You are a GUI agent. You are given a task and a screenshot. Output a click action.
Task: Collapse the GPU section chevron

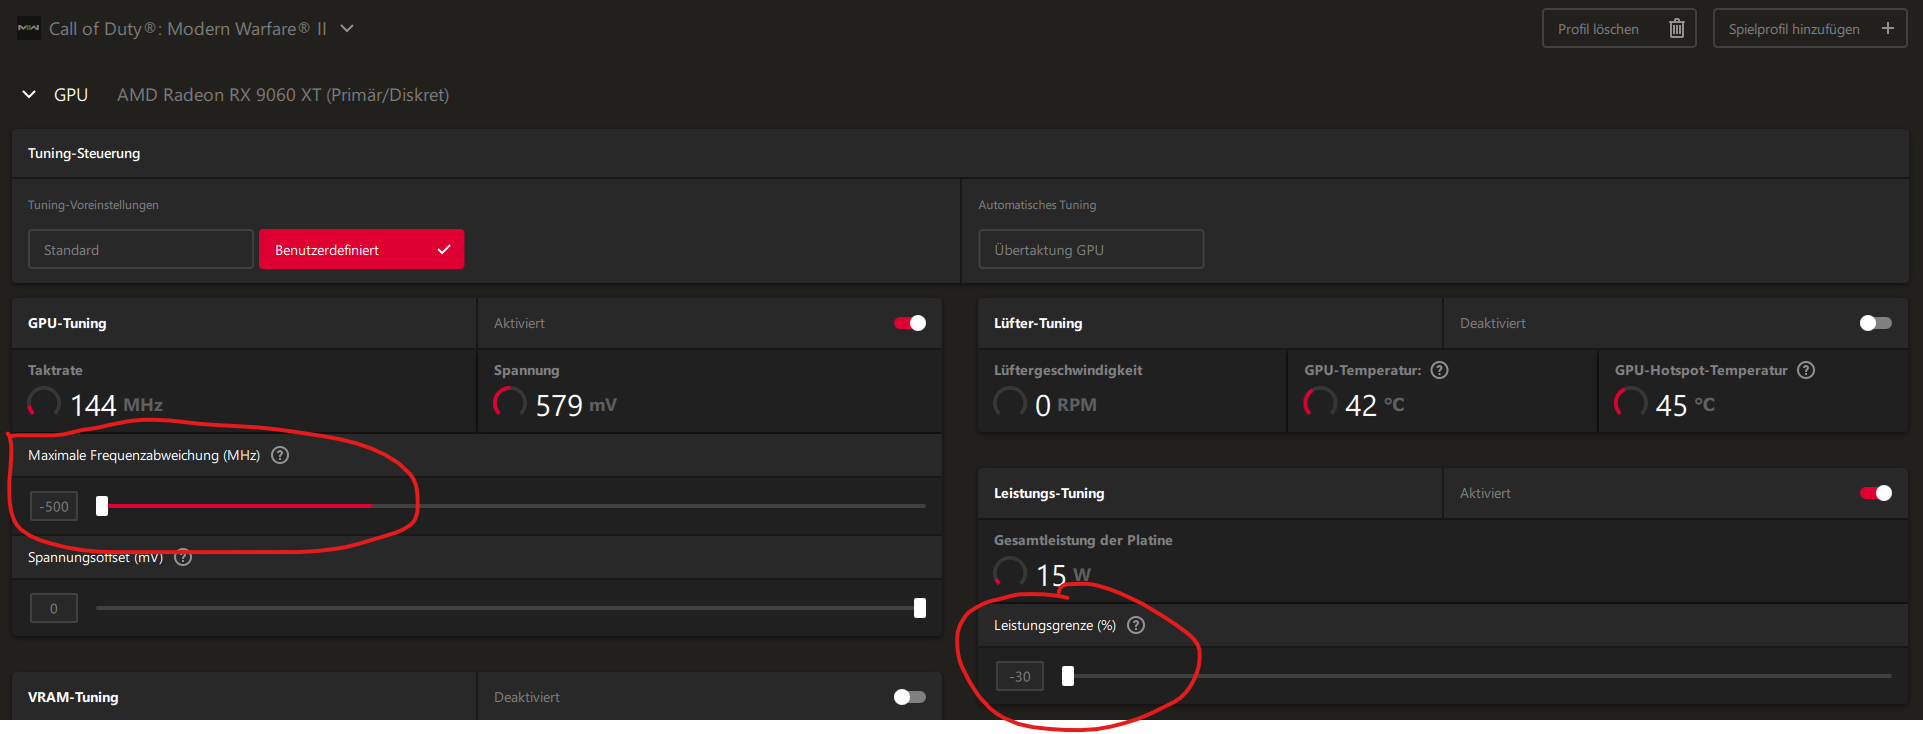29,94
